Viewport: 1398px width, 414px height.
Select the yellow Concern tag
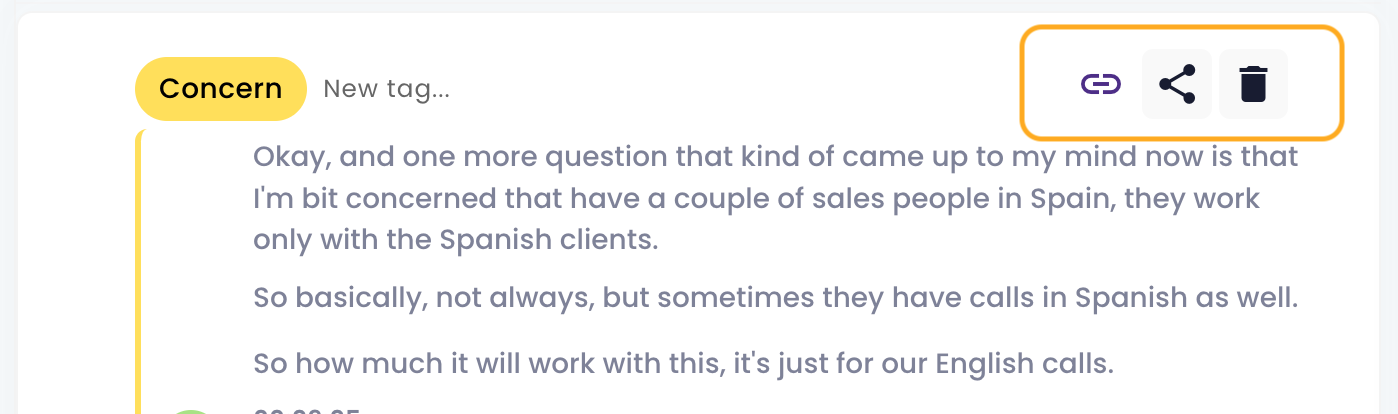220,89
